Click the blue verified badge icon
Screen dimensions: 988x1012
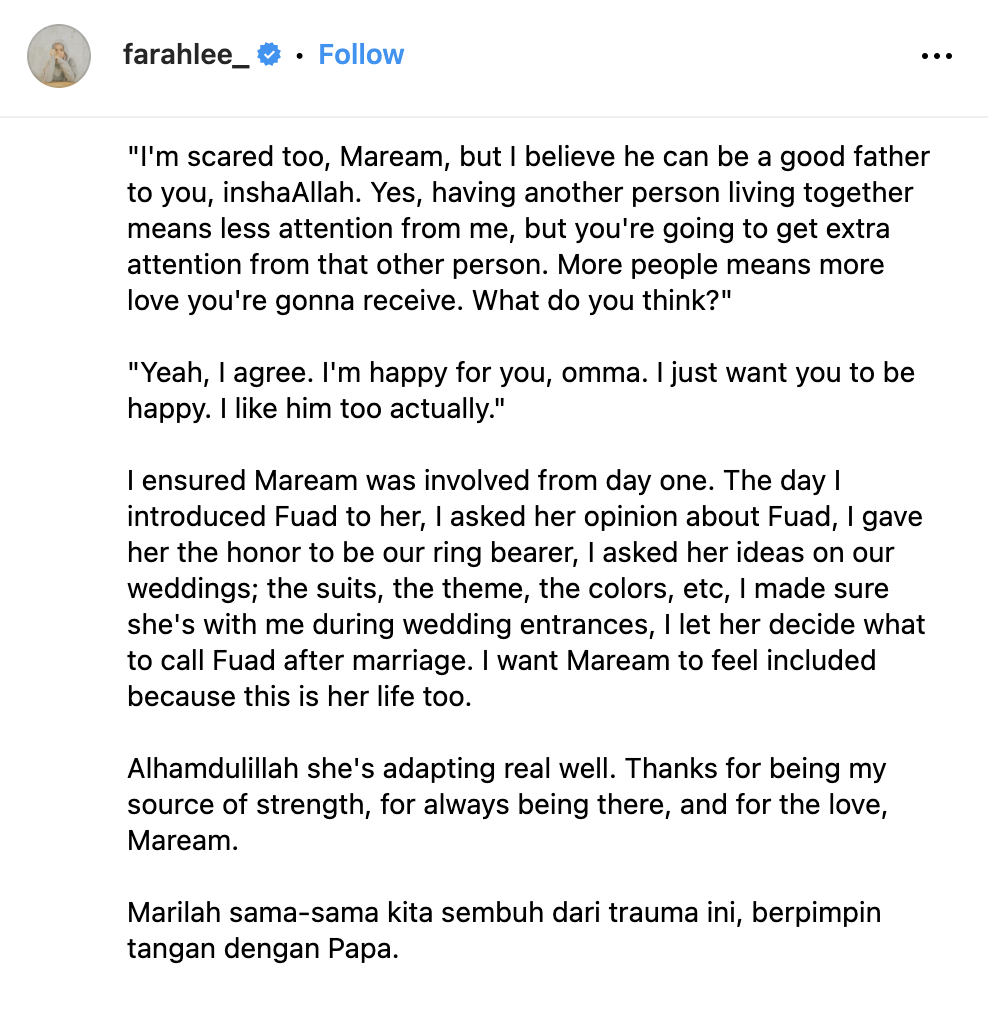click(269, 55)
